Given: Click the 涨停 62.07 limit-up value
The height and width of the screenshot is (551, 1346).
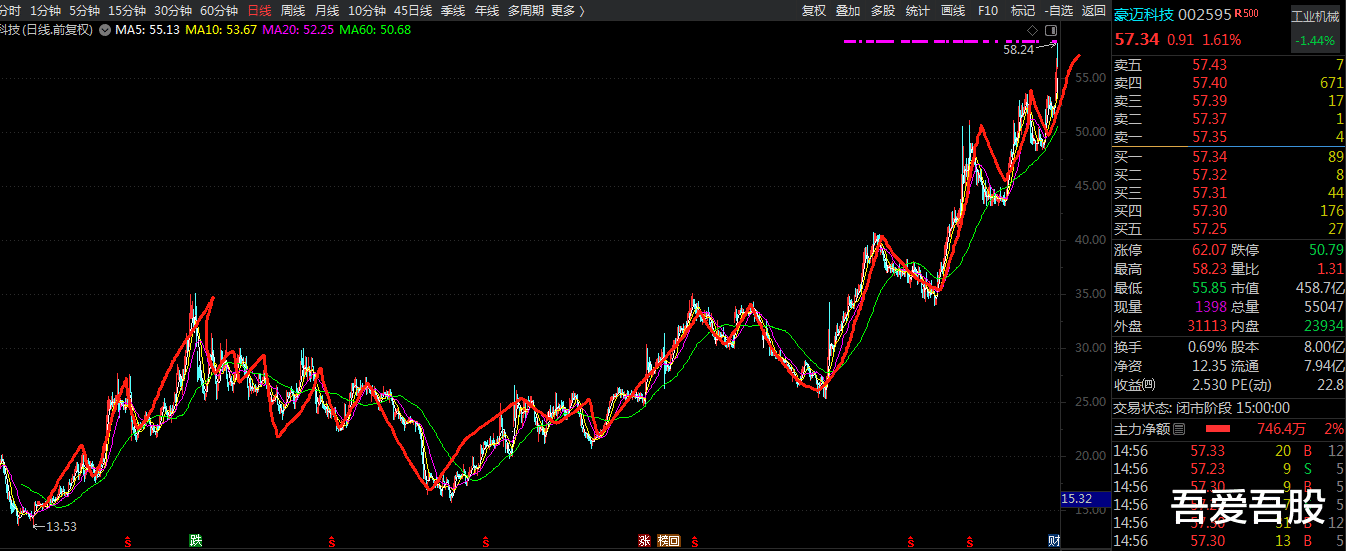Looking at the screenshot, I should [x=1209, y=250].
